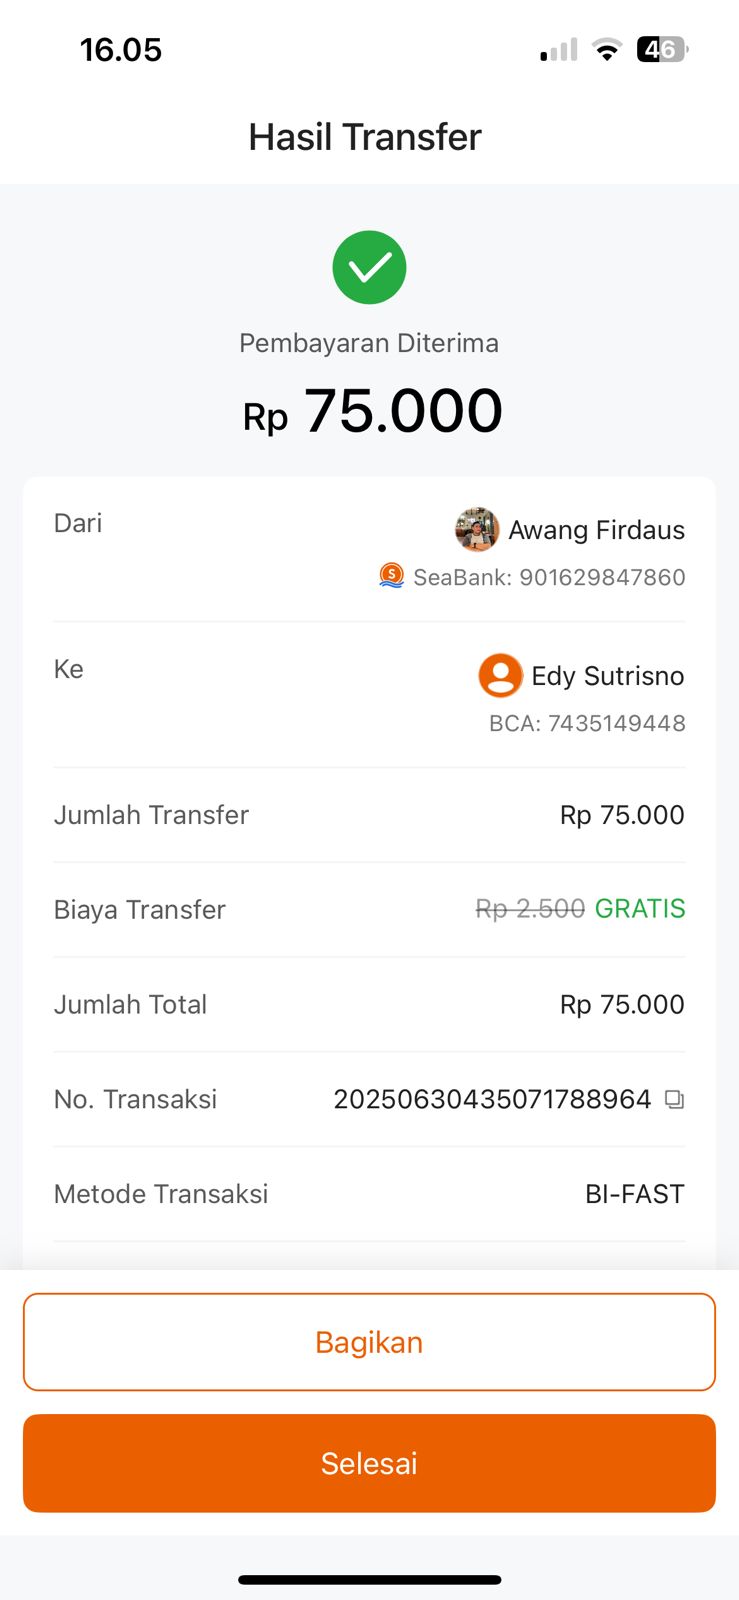Tap the Wi-Fi icon in status bar
Image resolution: width=739 pixels, height=1600 pixels.
[x=606, y=49]
